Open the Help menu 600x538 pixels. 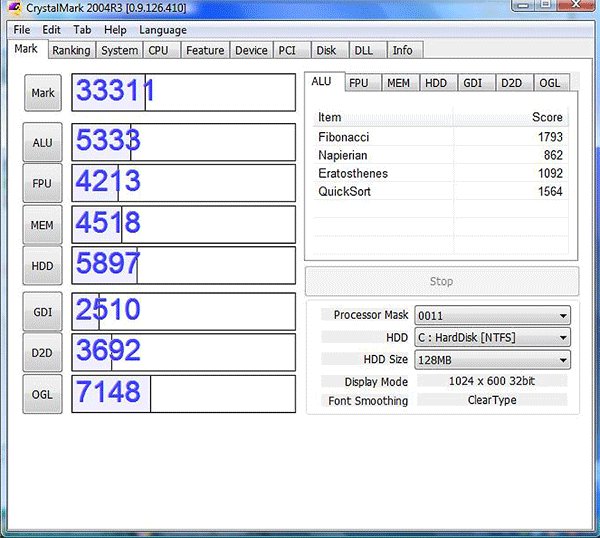point(115,30)
